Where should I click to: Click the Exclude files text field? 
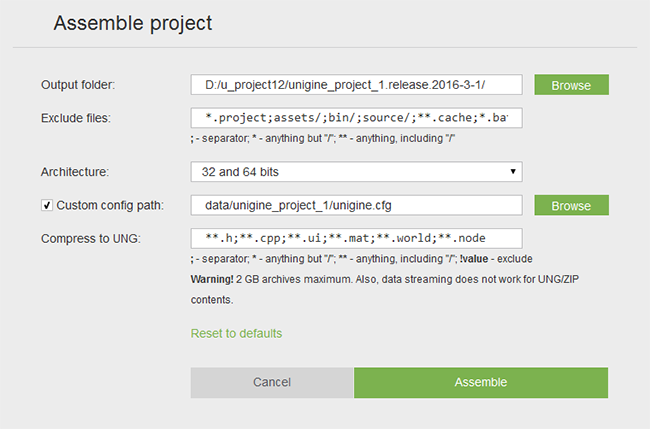[357, 119]
